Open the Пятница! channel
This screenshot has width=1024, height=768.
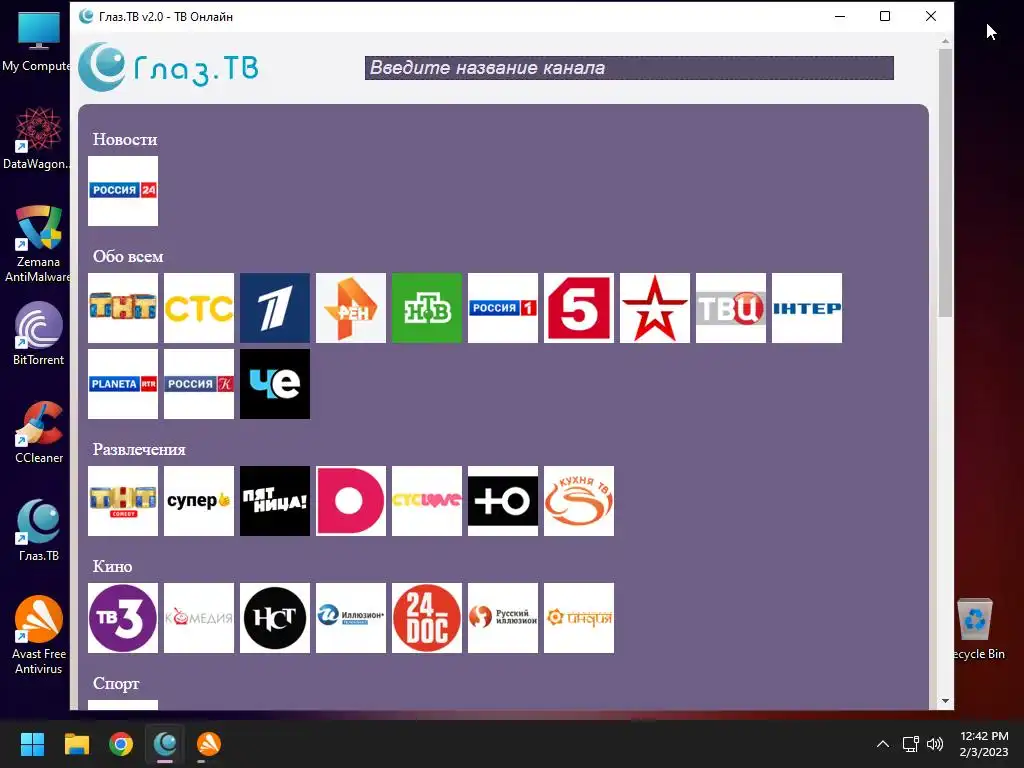(275, 501)
